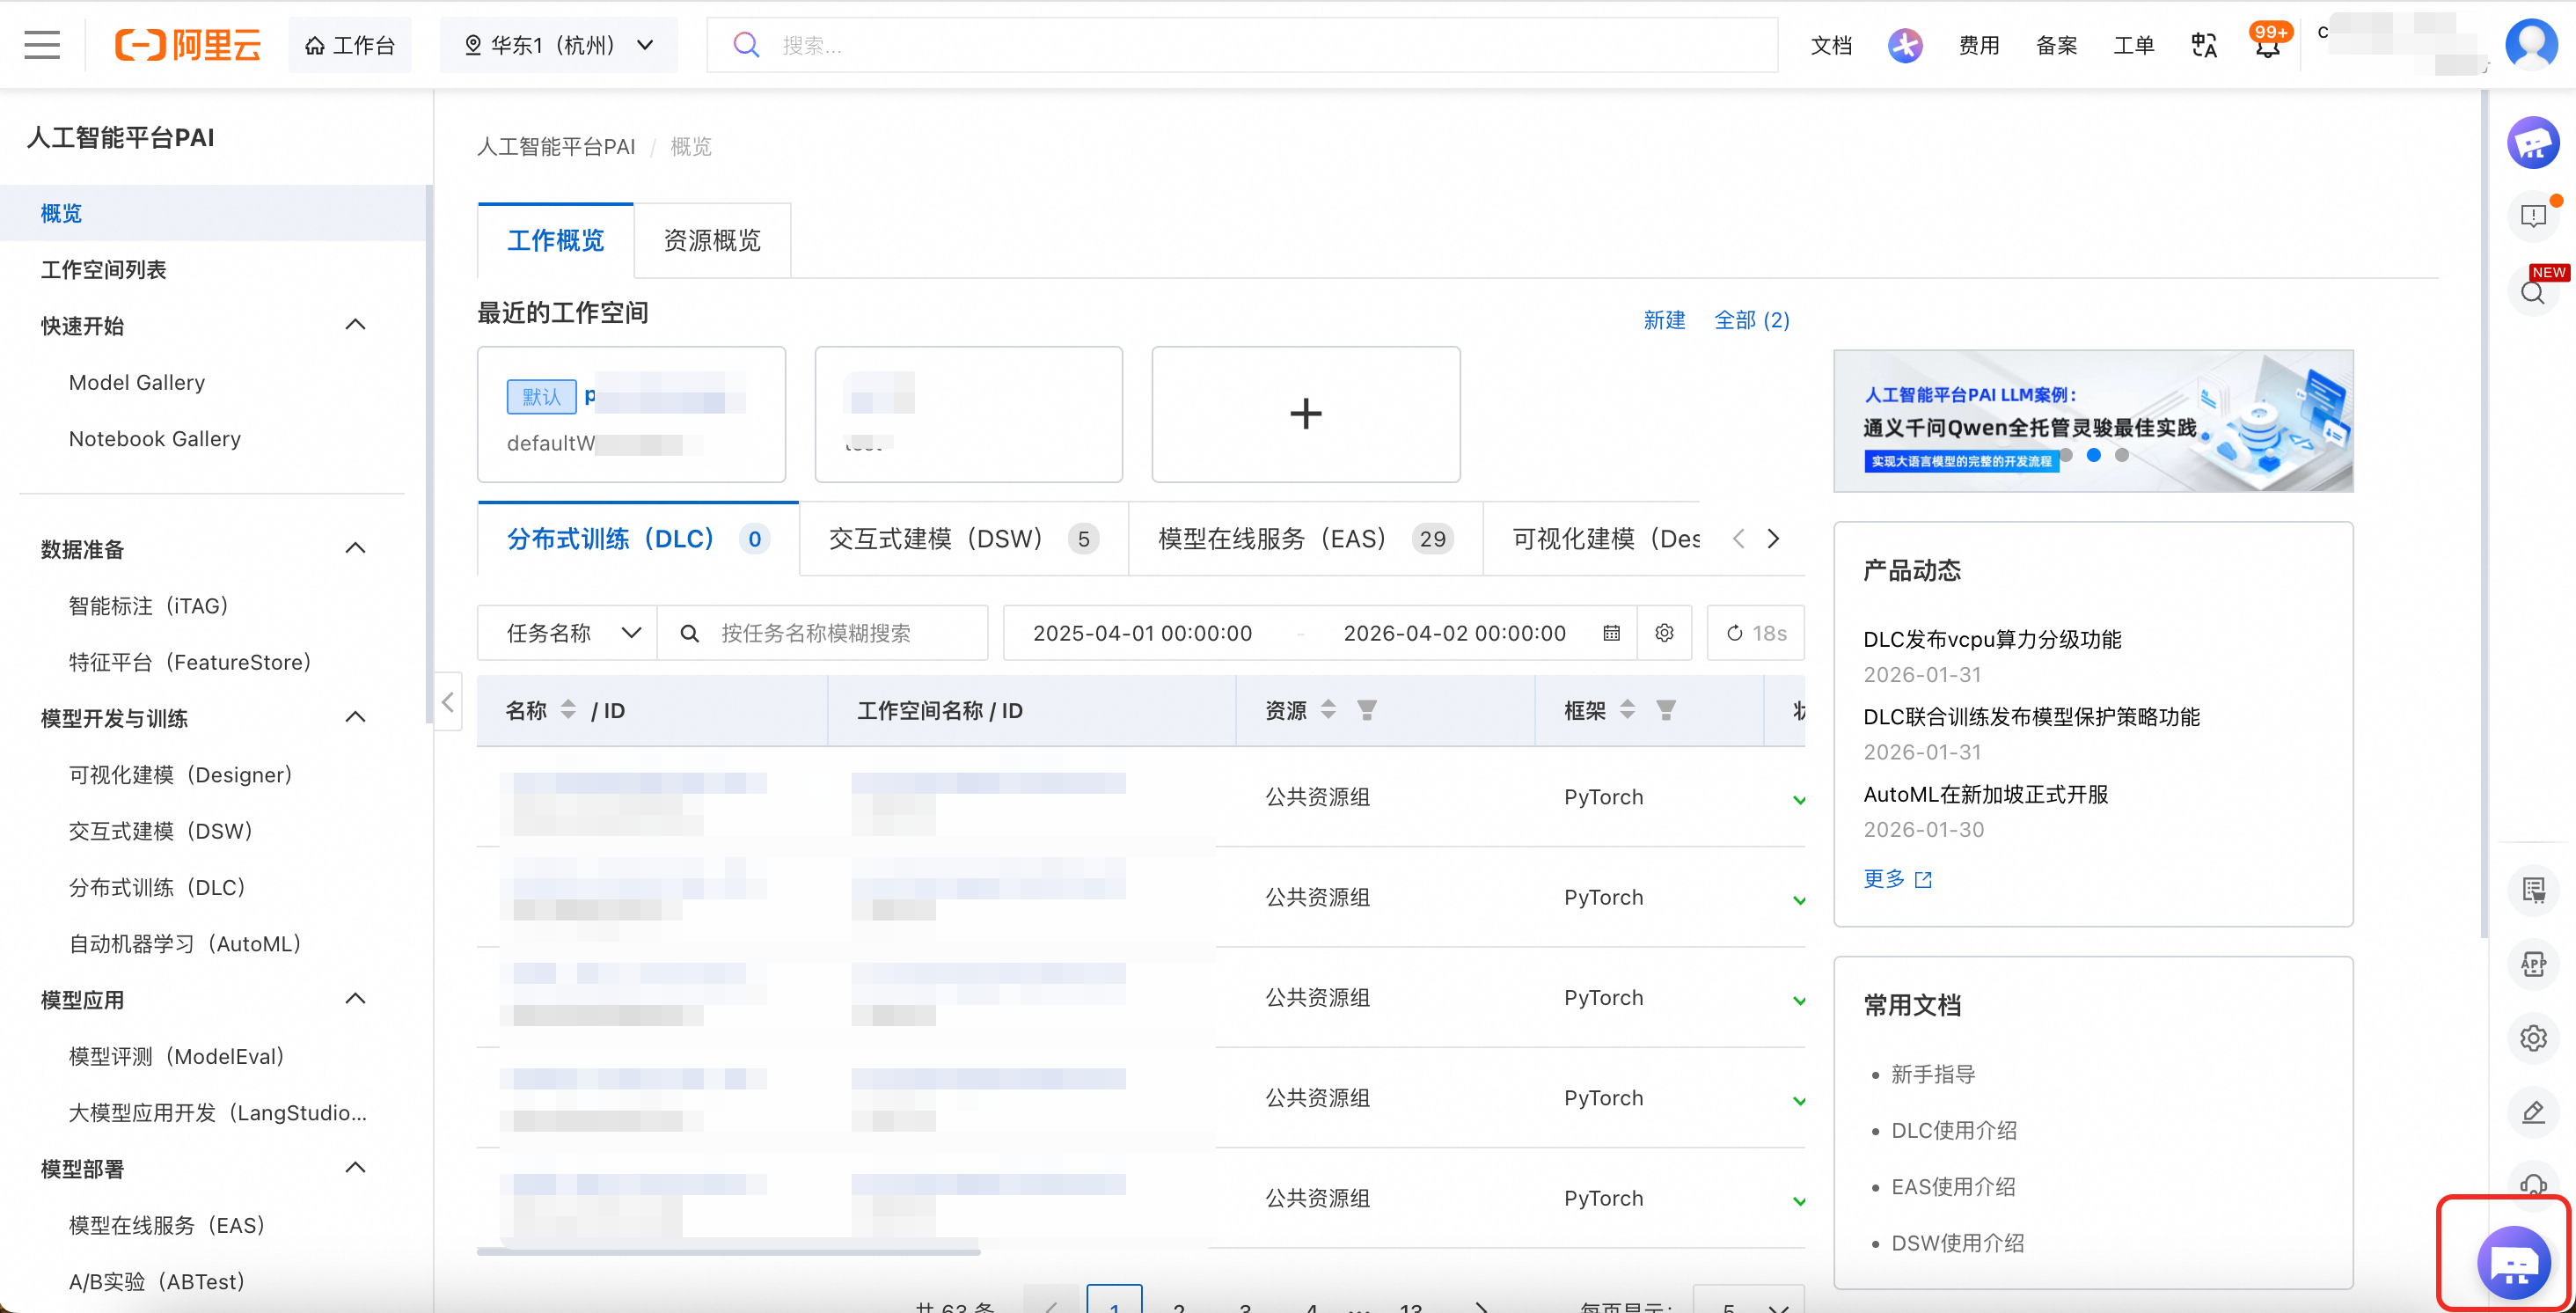Screen dimensions: 2576x1313
Task: Open Notebook Gallery in sidebar
Action: (155, 438)
